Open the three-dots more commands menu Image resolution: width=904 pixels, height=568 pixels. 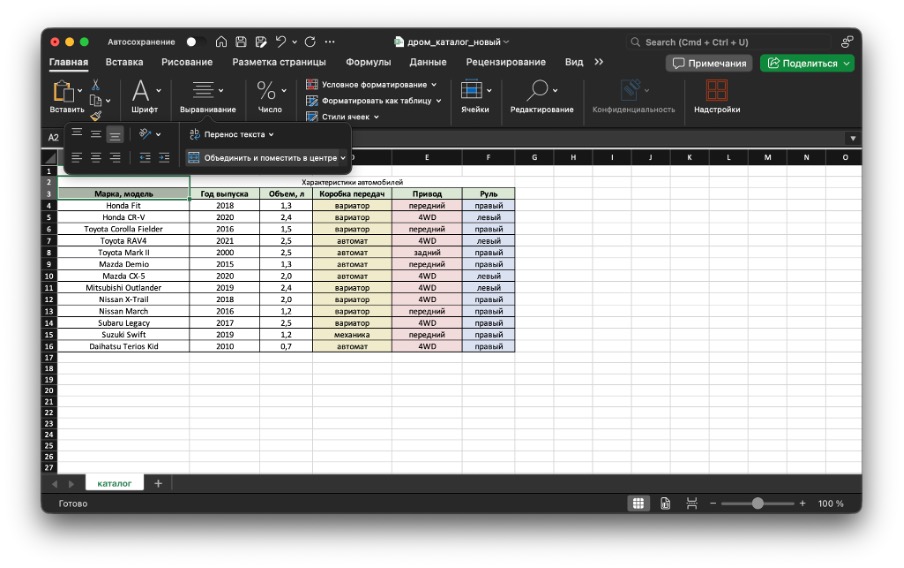point(330,42)
